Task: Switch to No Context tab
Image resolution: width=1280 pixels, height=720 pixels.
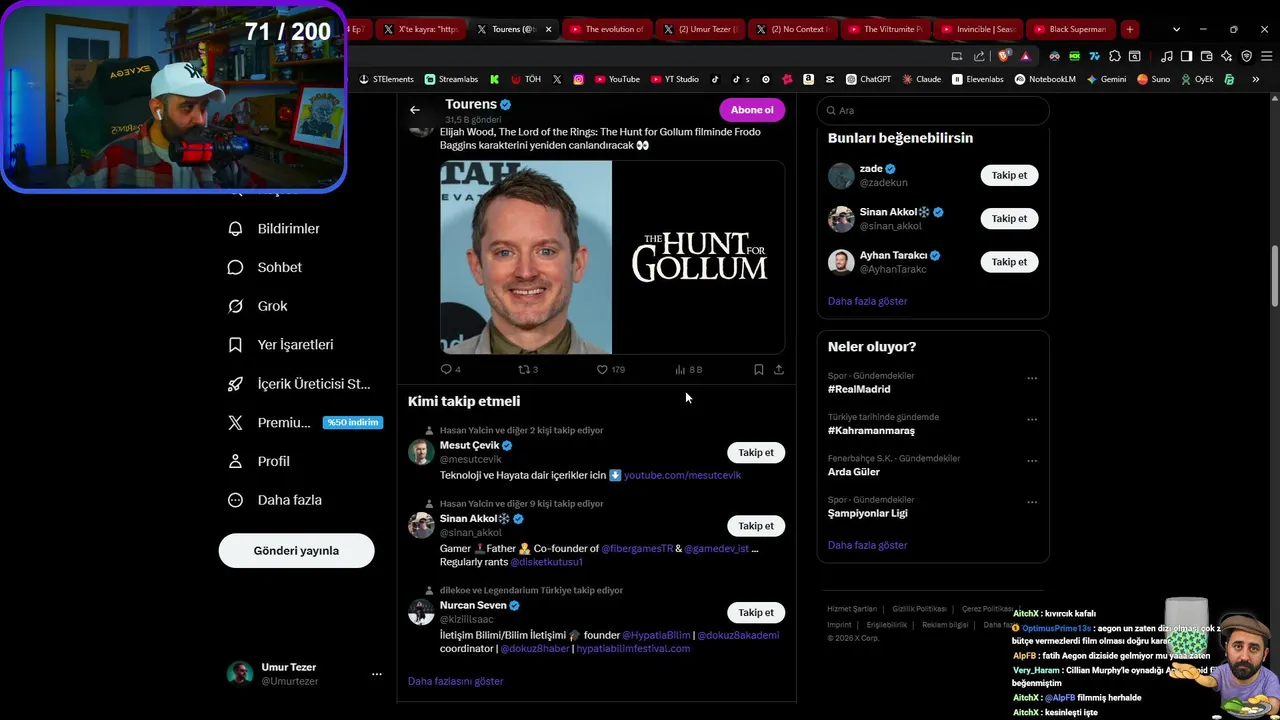Action: click(793, 29)
